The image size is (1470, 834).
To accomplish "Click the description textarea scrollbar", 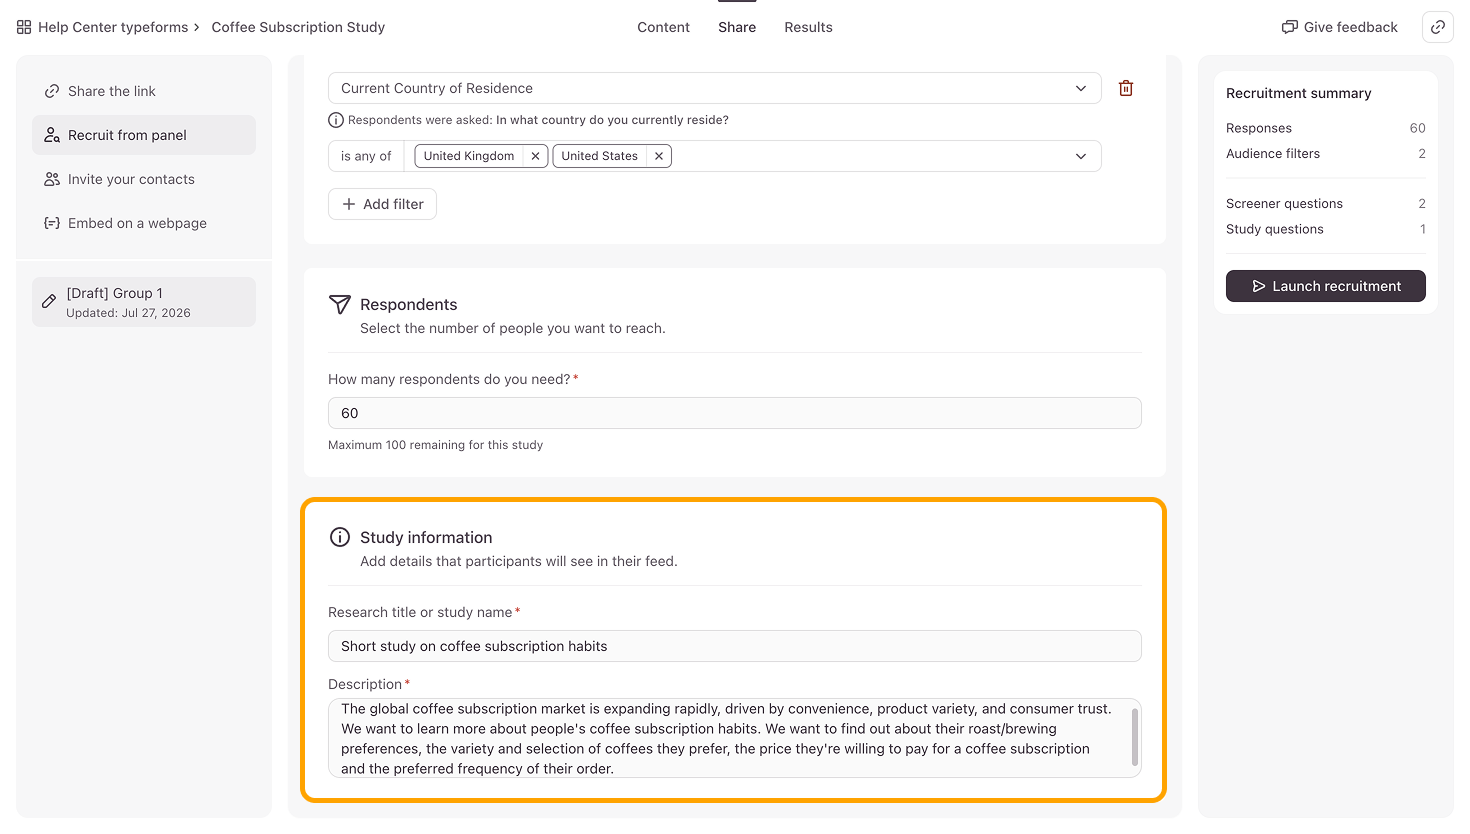I will point(1134,737).
